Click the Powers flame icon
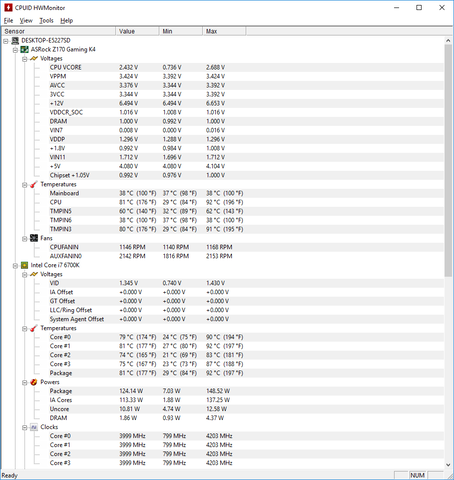The height and width of the screenshot is (480, 454). (34, 382)
